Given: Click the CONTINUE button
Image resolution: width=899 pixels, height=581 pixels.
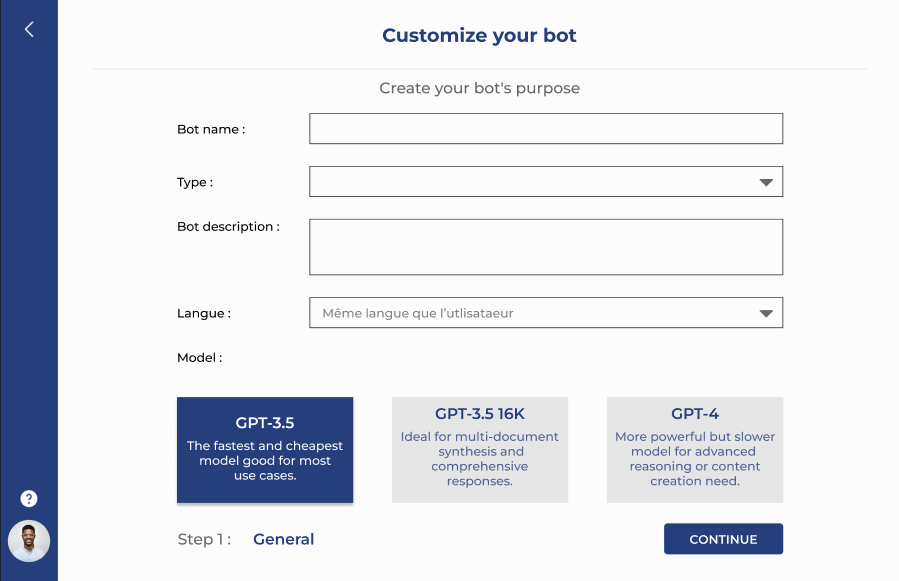Looking at the screenshot, I should 724,539.
